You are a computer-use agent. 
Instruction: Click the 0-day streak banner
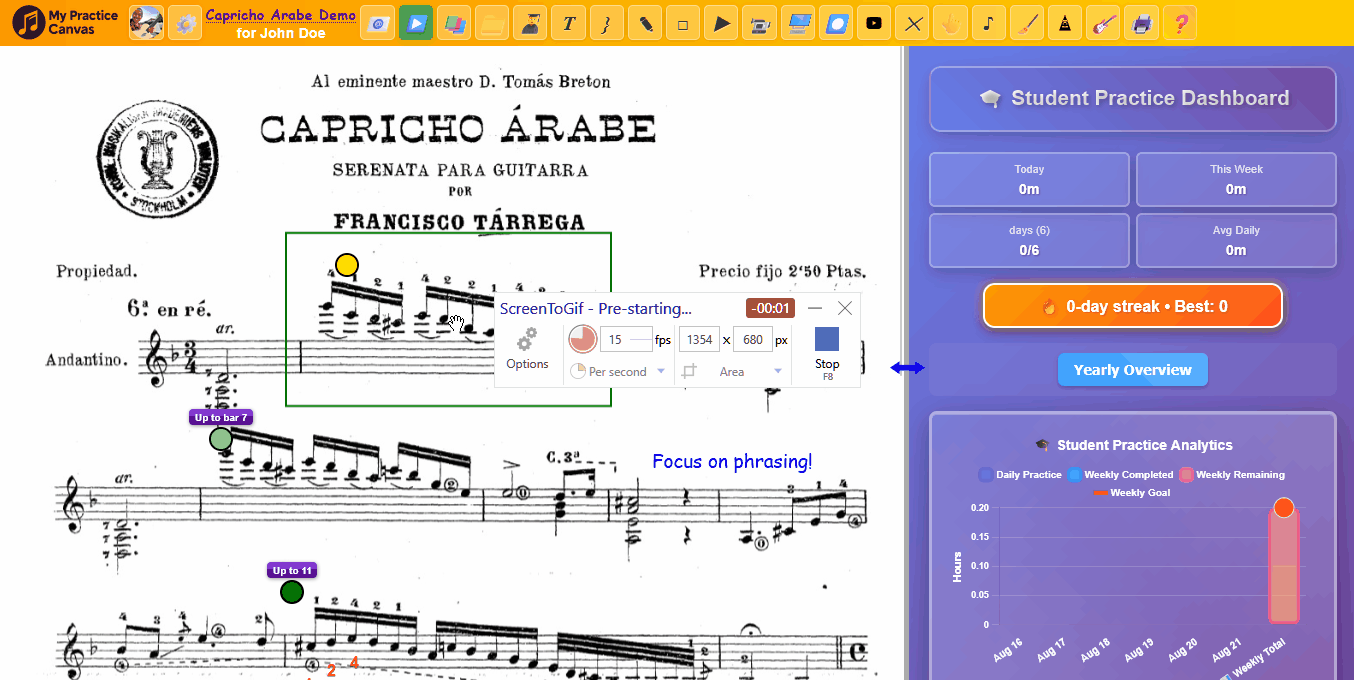click(1132, 306)
